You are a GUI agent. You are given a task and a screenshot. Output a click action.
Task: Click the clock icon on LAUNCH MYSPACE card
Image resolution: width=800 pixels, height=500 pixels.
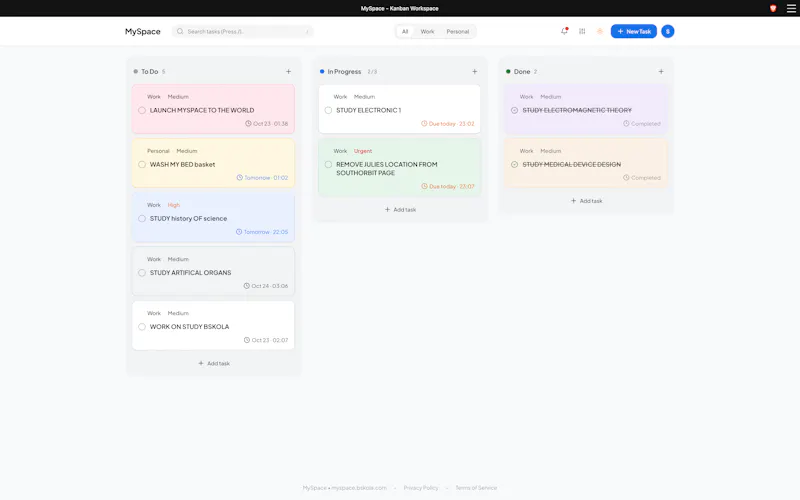click(x=248, y=123)
